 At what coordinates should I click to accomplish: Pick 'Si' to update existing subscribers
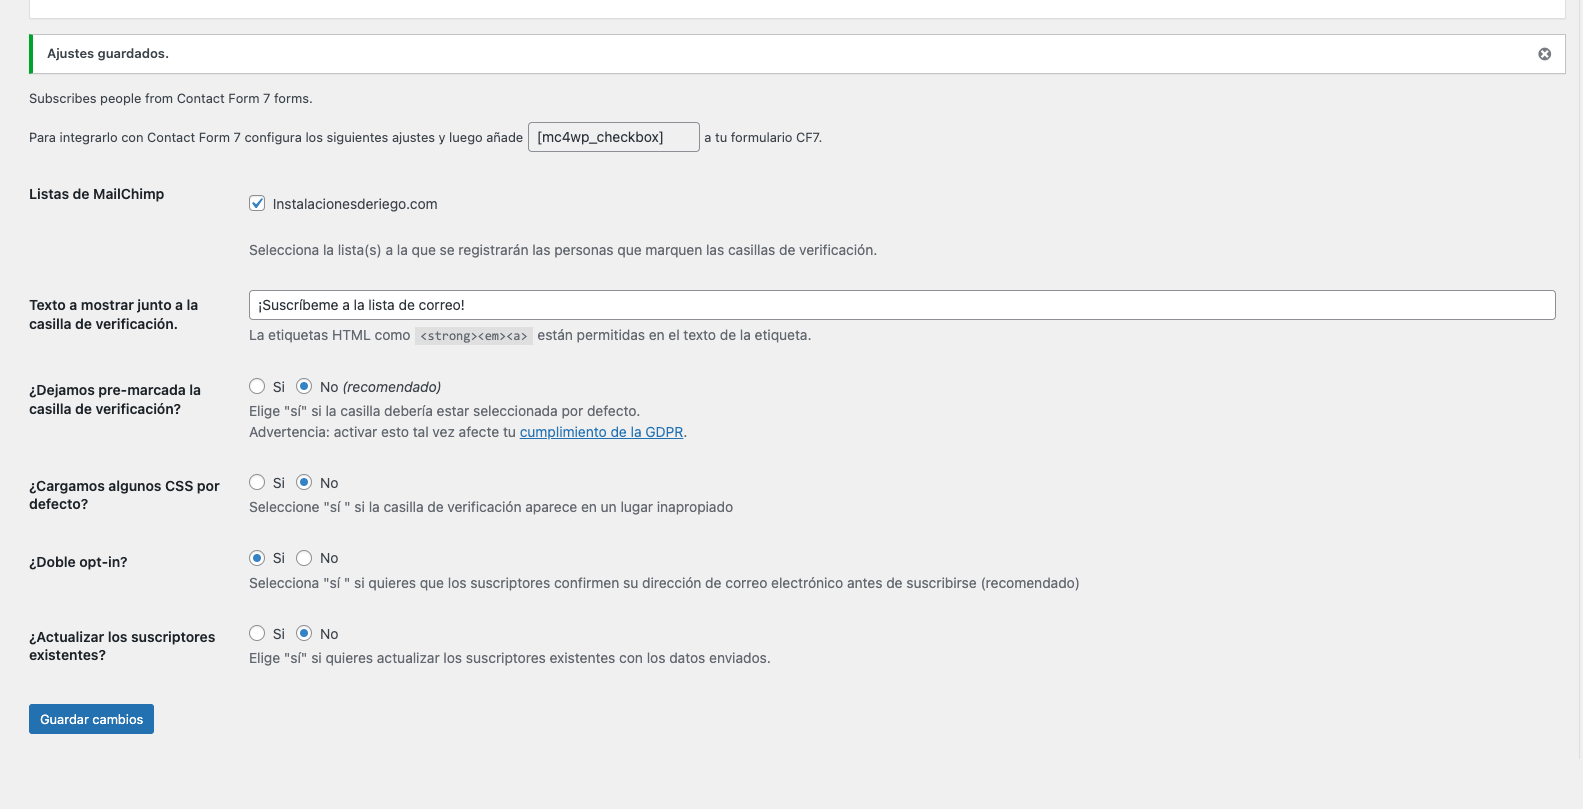click(x=257, y=633)
